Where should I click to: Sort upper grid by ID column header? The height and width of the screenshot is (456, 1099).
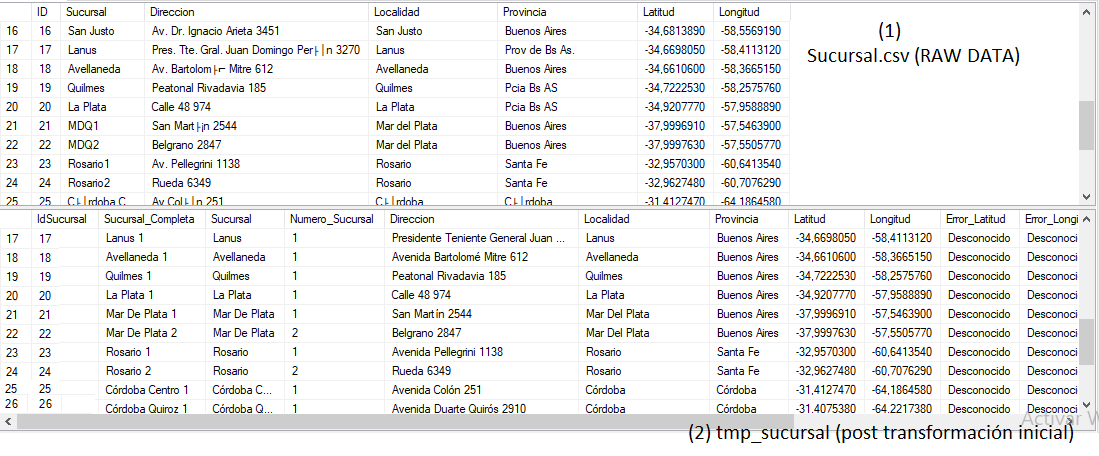(47, 12)
